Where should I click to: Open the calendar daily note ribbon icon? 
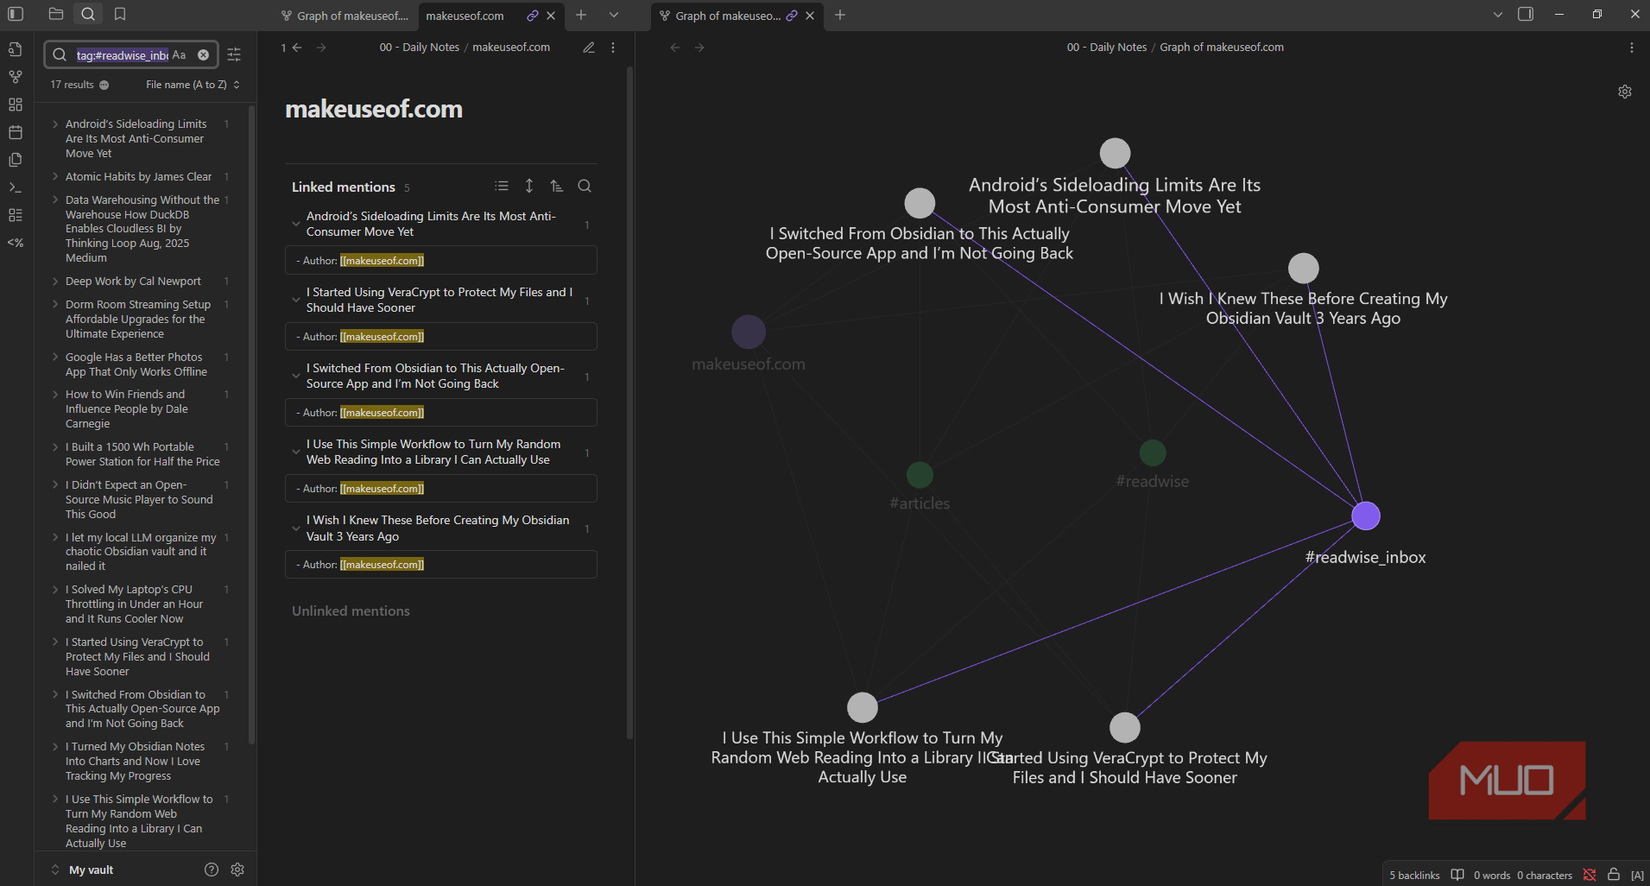tap(15, 132)
